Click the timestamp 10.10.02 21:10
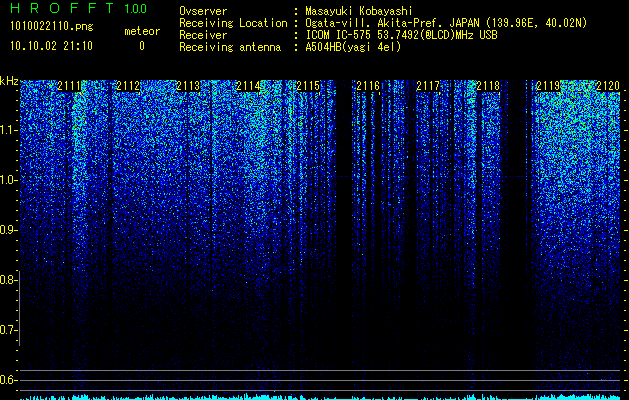 click(x=51, y=46)
